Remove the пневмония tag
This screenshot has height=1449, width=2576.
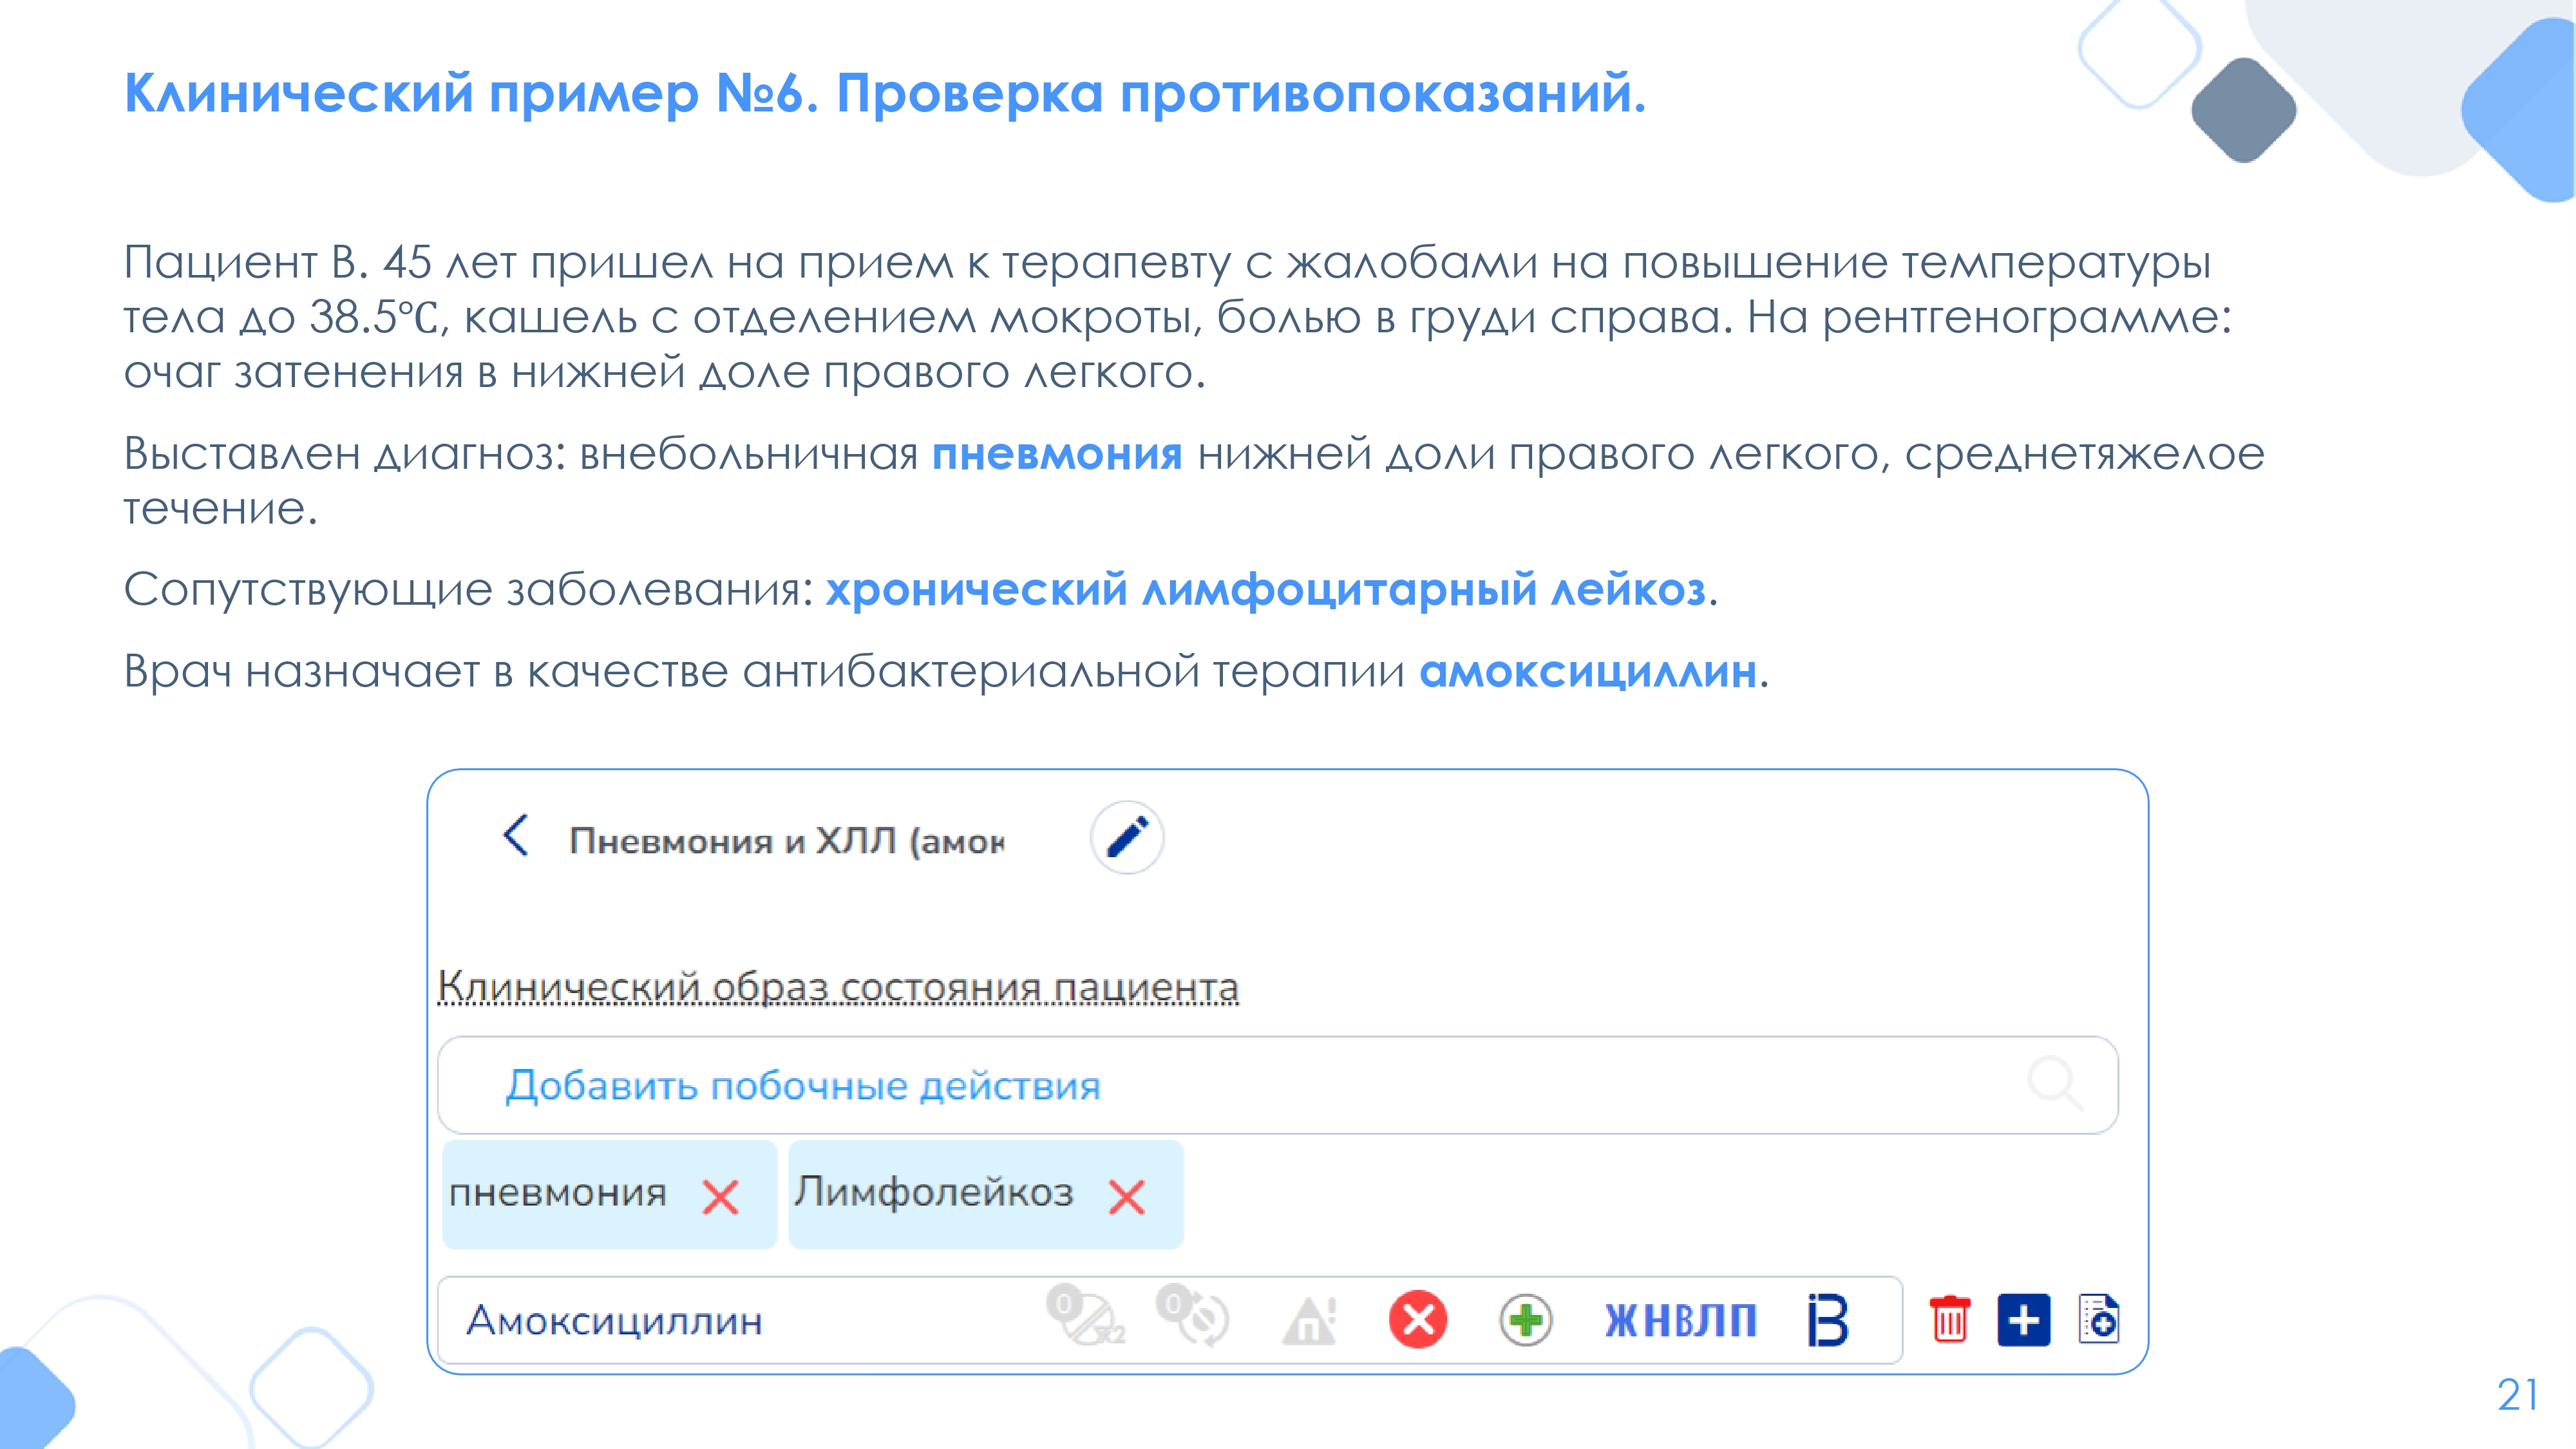point(720,1197)
